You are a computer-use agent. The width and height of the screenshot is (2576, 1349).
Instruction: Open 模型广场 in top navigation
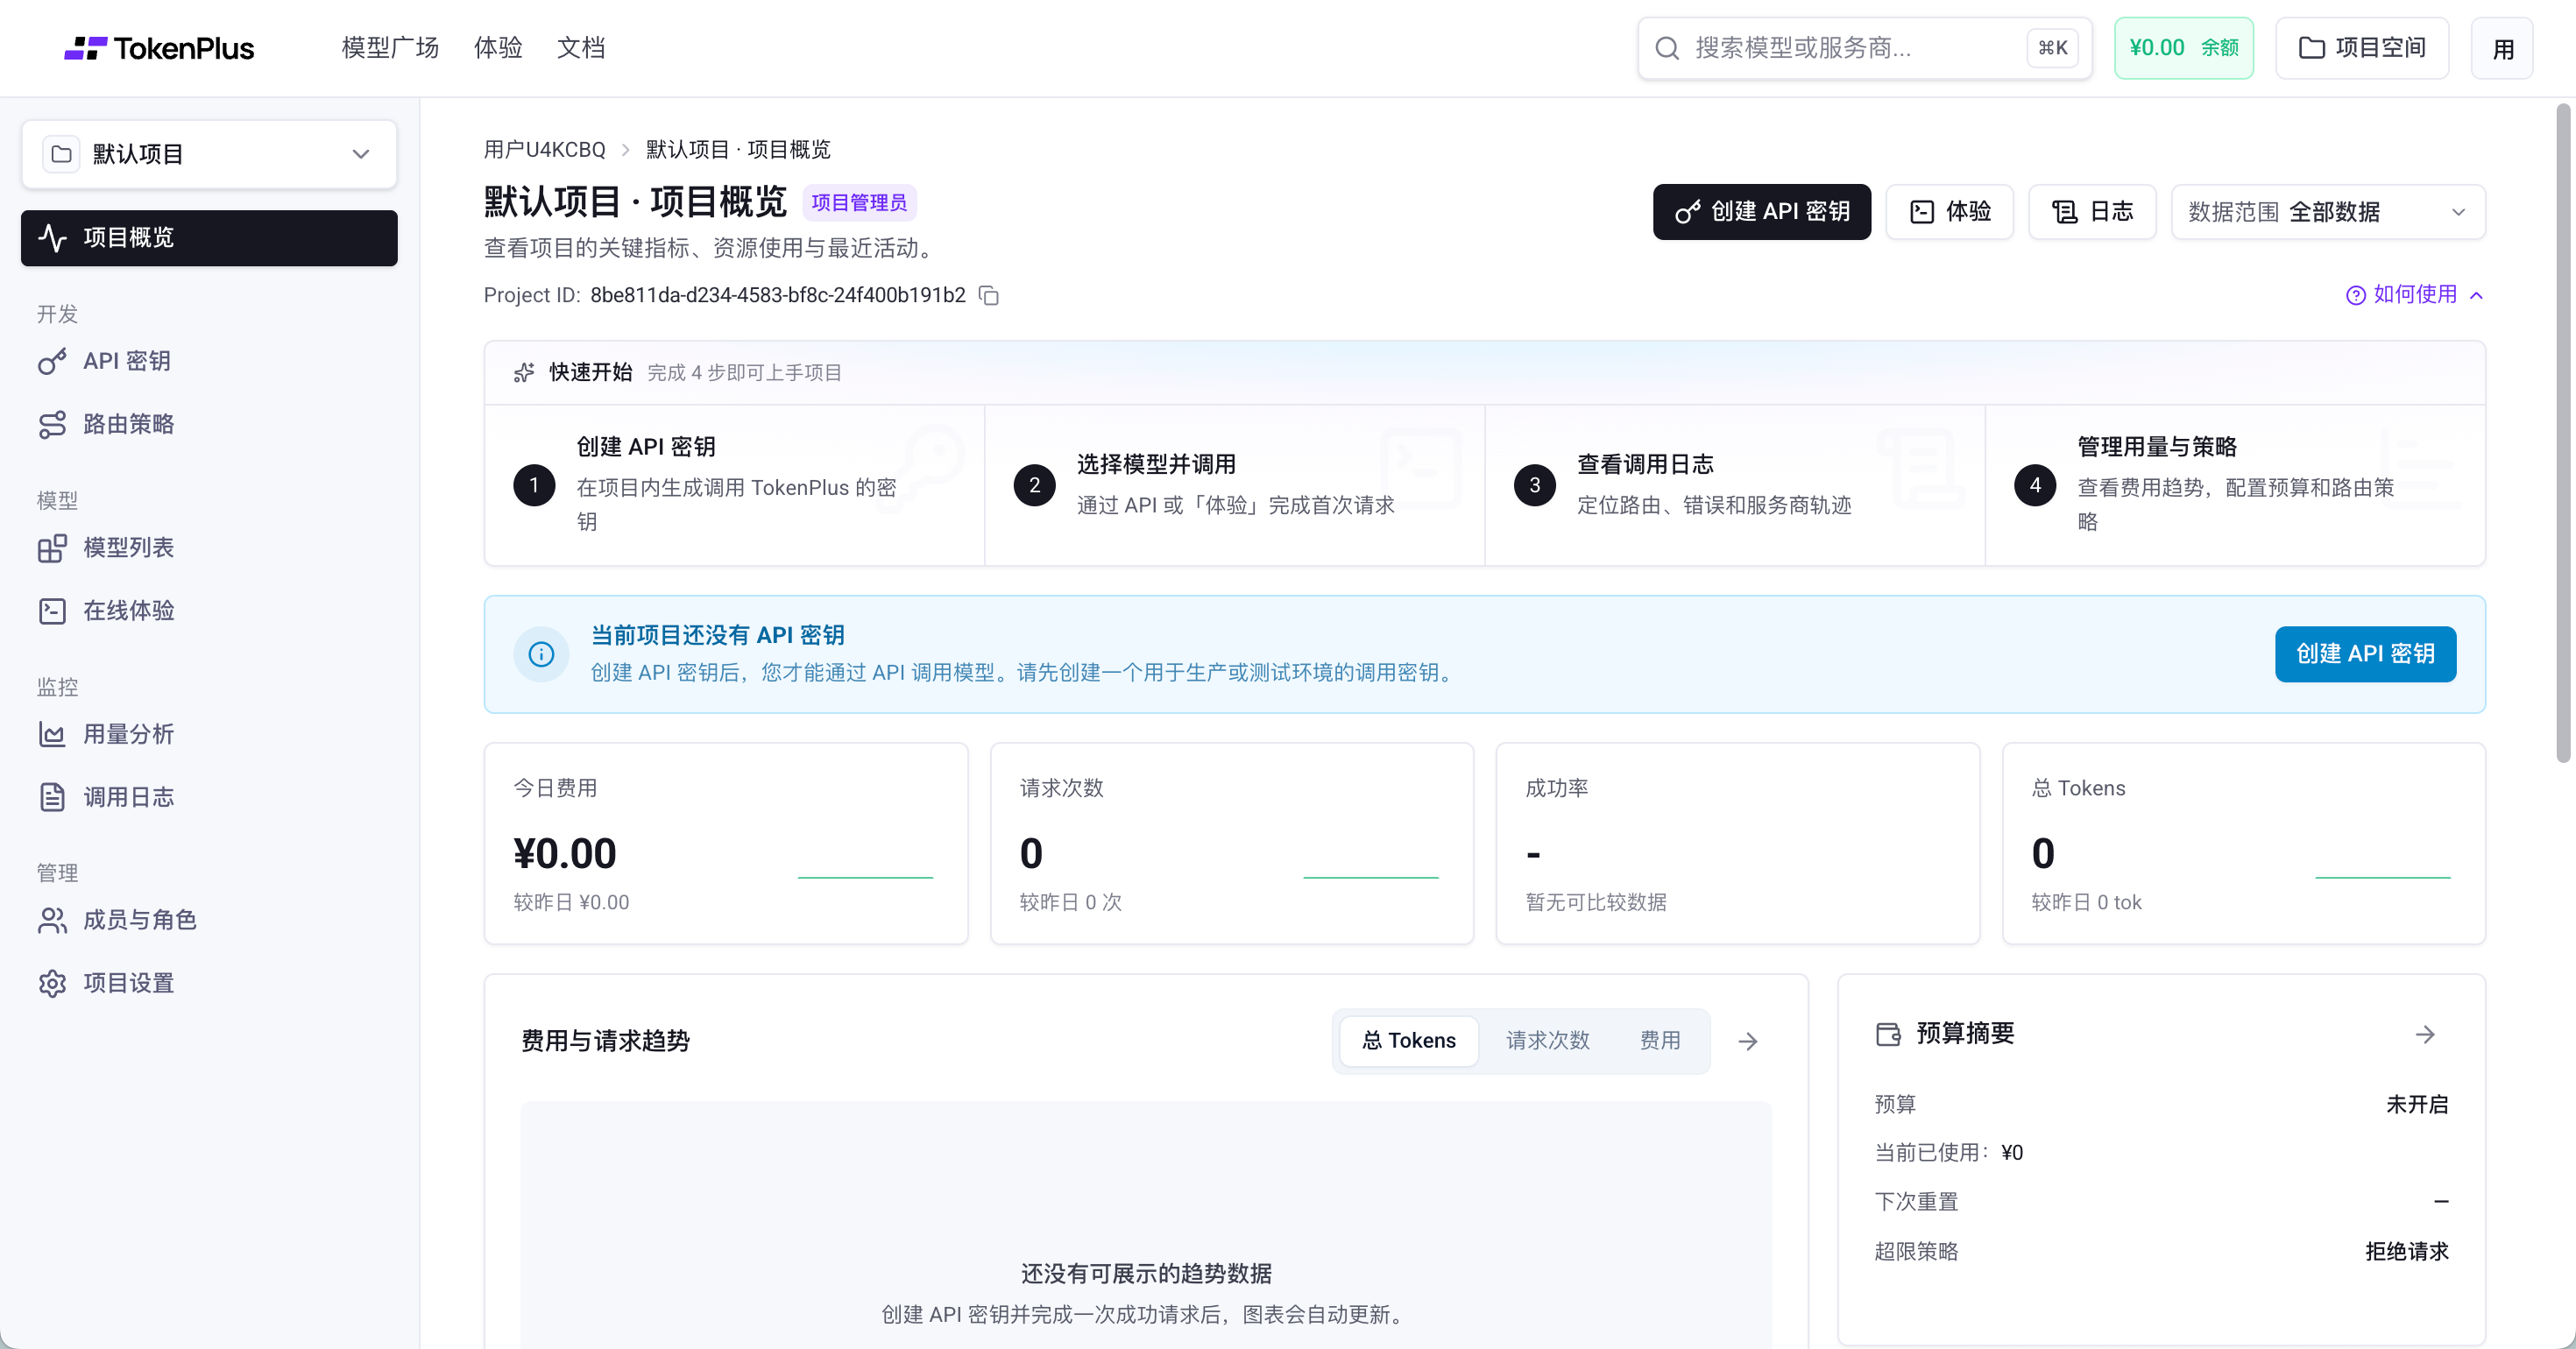point(390,48)
